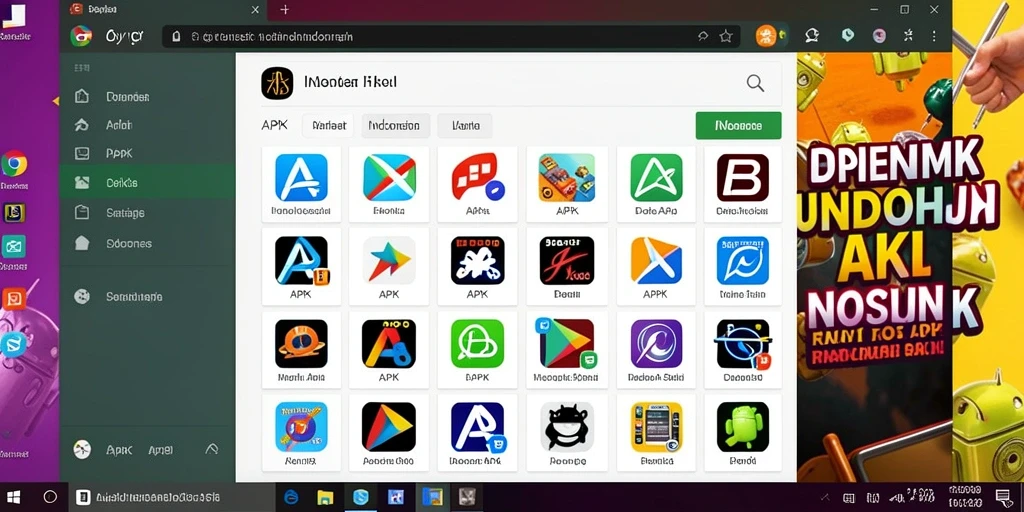Click the taskbar search box
Viewport: 1024px width, 512px height.
[171, 497]
